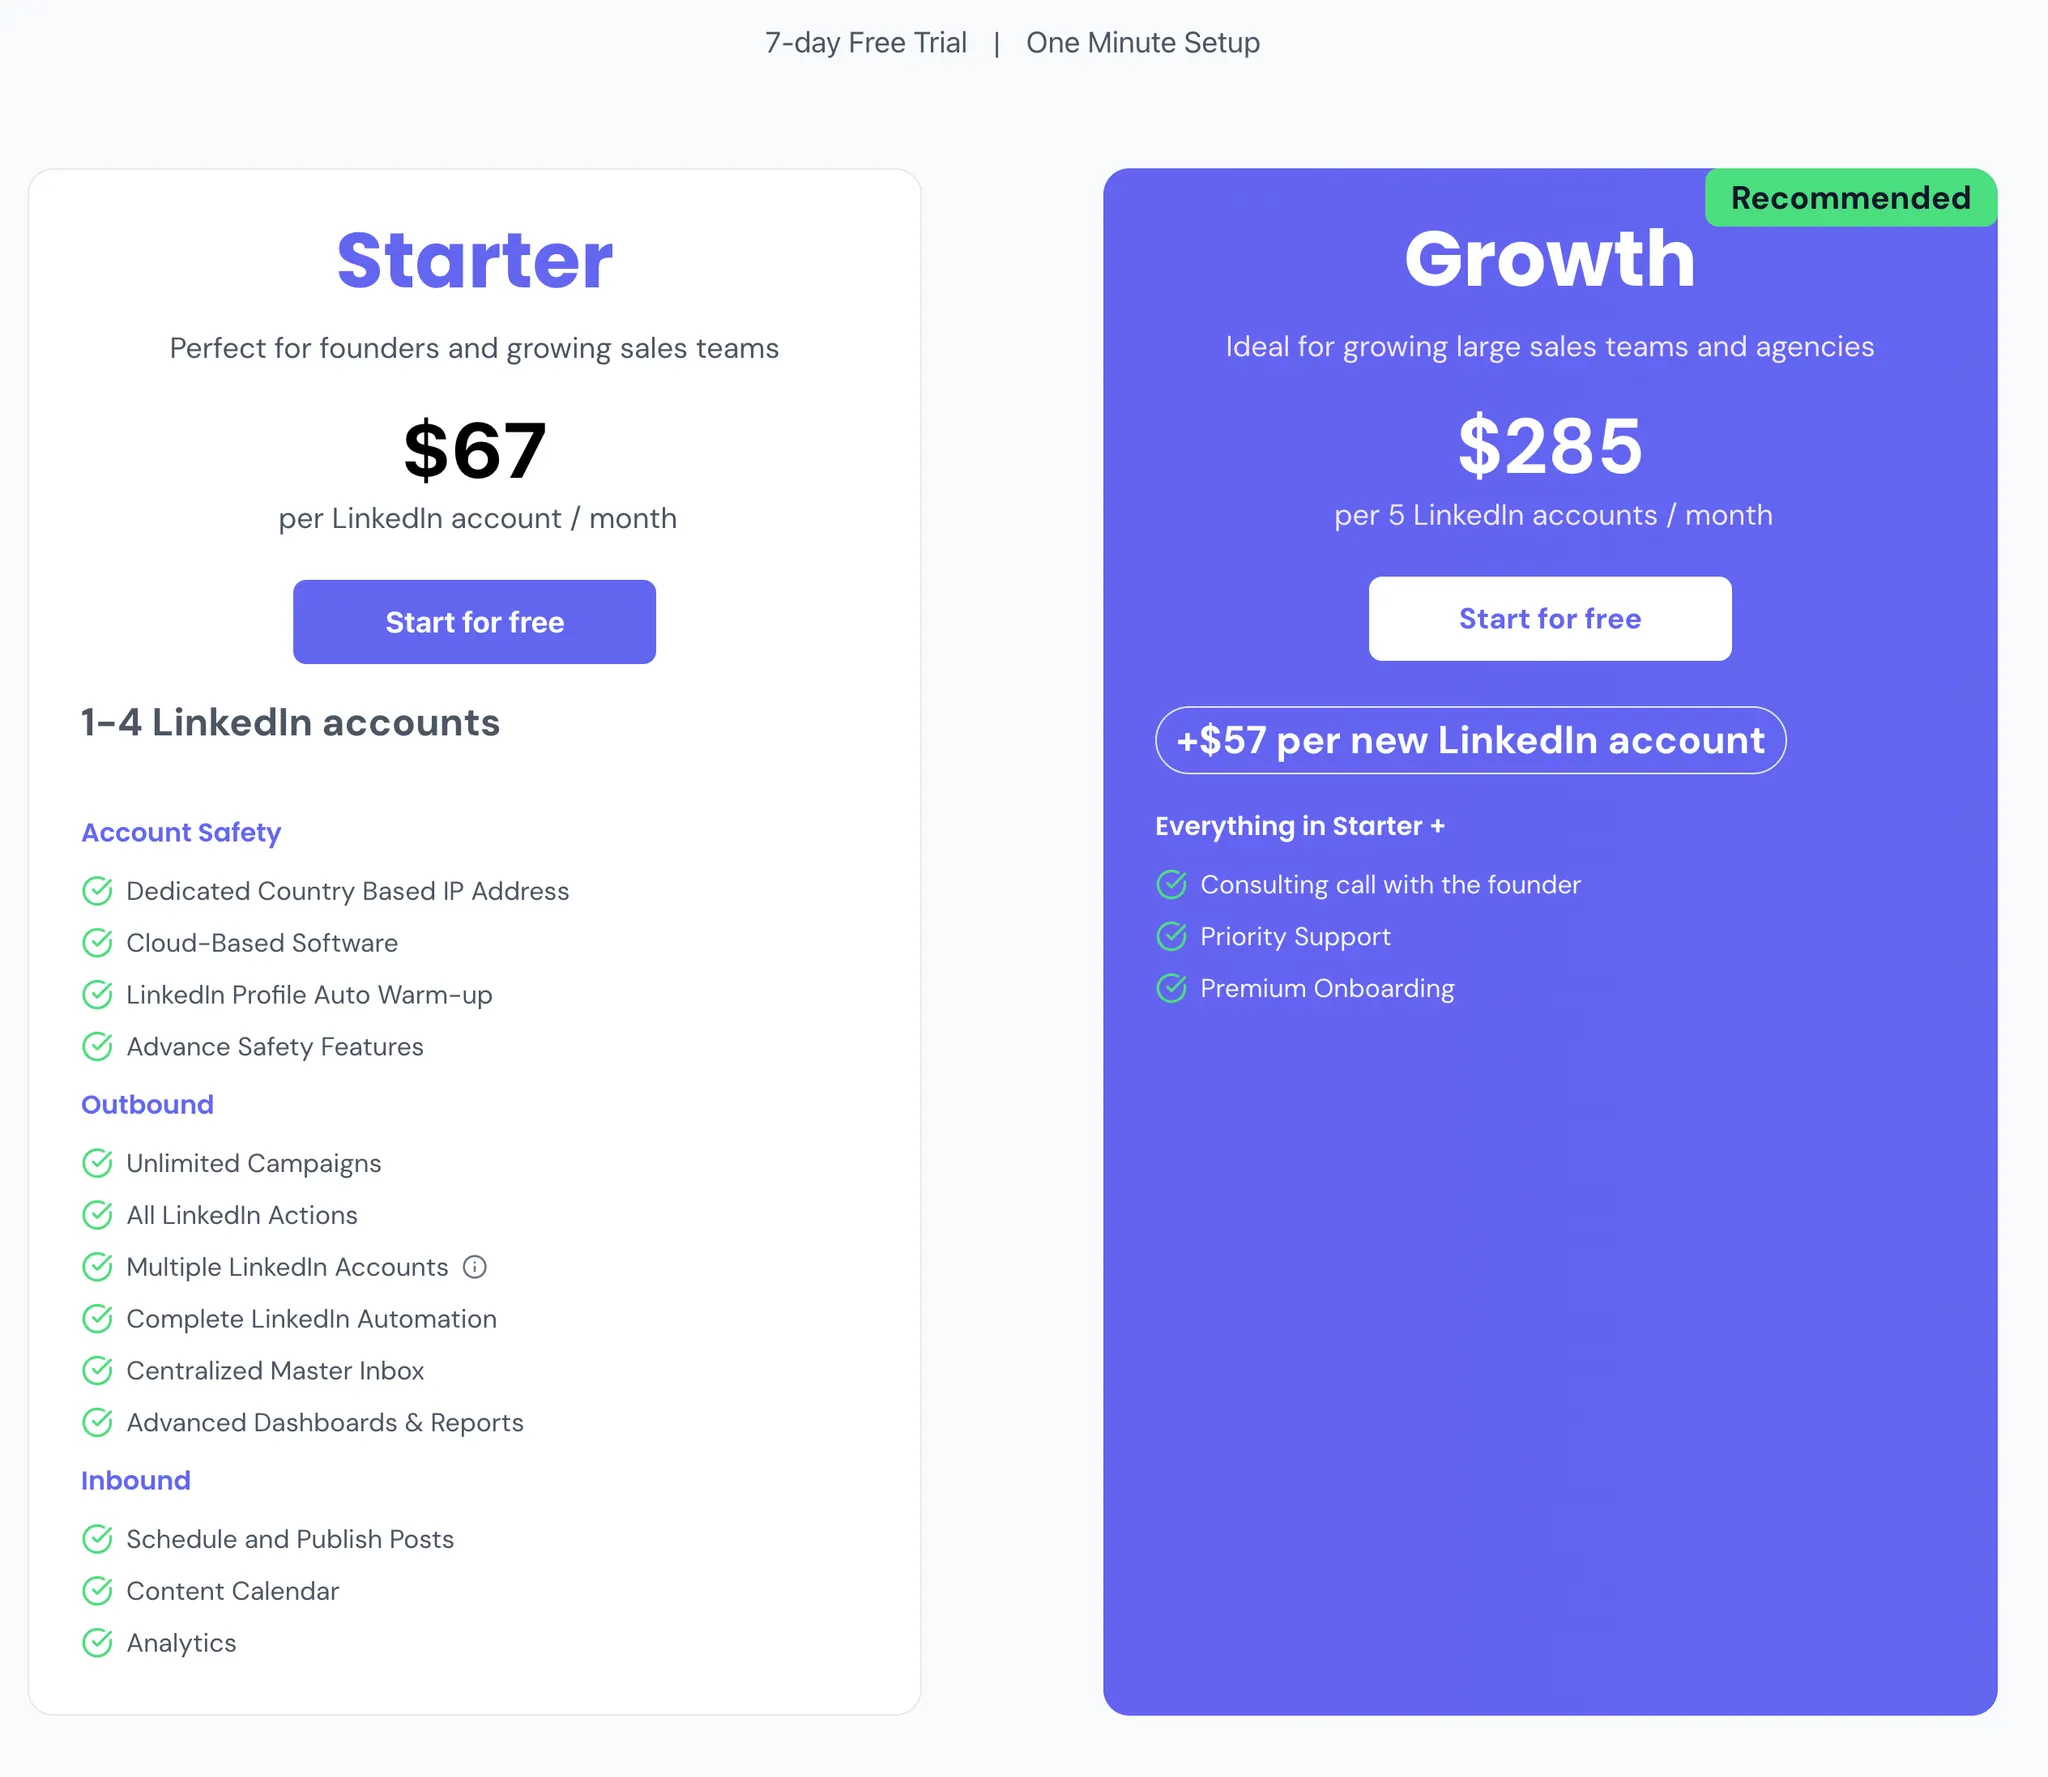Click the green Recommended badge
Image resolution: width=2048 pixels, height=1777 pixels.
coord(1850,198)
